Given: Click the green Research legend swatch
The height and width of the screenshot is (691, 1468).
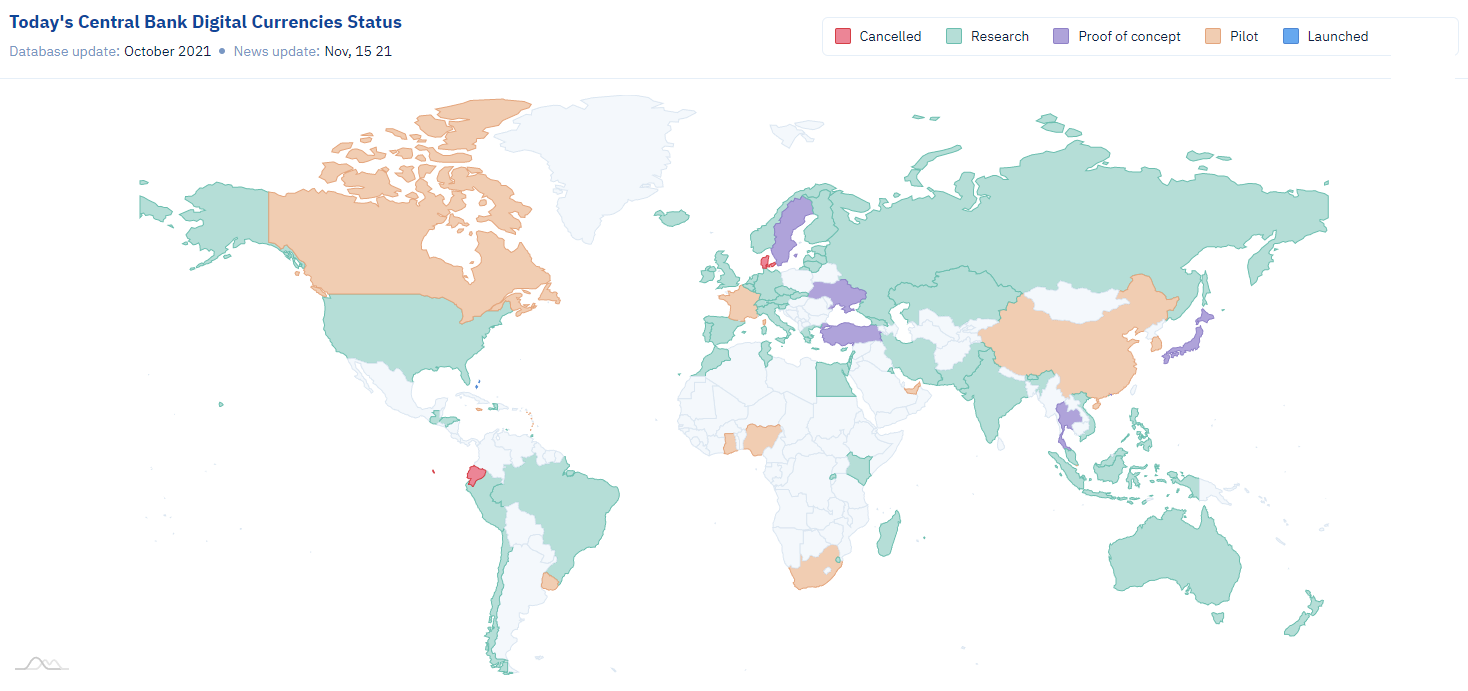Looking at the screenshot, I should (954, 36).
